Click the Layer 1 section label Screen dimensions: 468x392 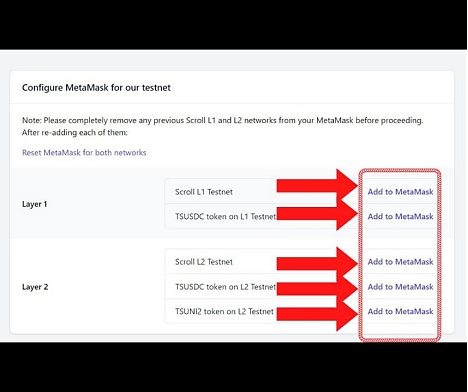tap(35, 204)
